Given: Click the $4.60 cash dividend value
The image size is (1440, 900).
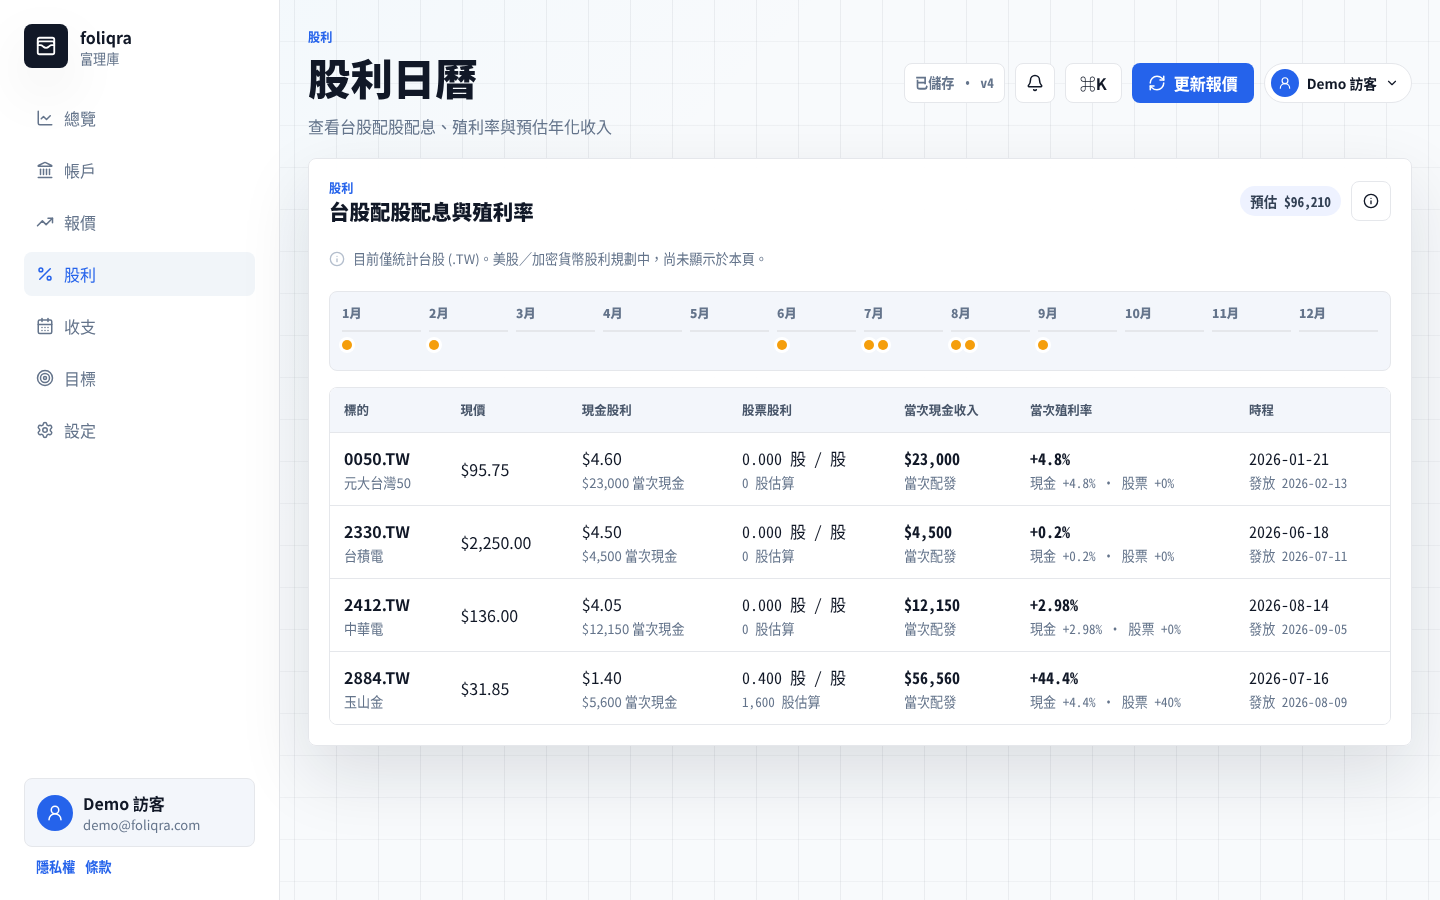Looking at the screenshot, I should [602, 459].
